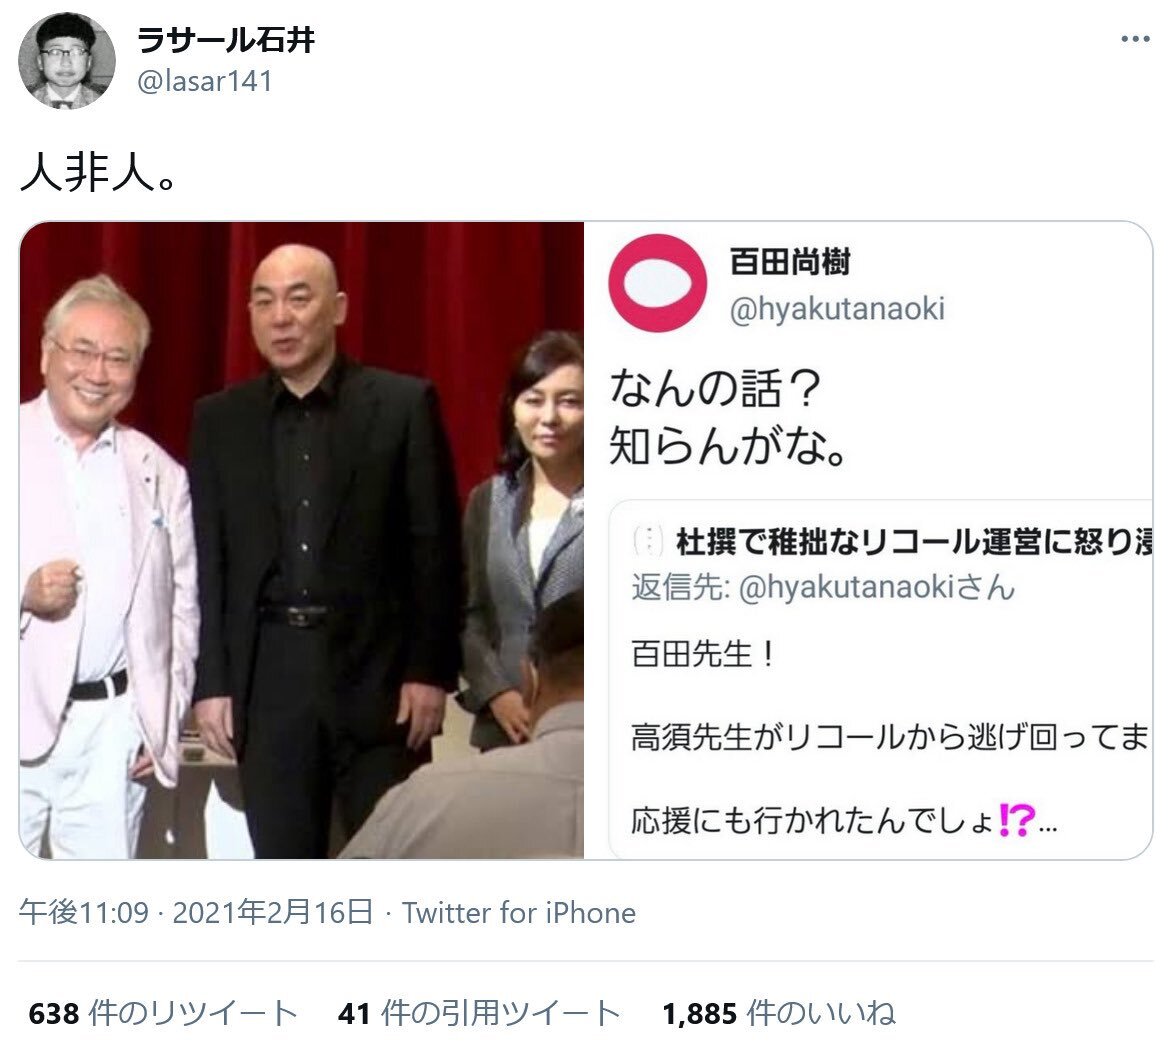Click the tweet author's profile avatar
The height and width of the screenshot is (1048, 1172).
(x=67, y=61)
